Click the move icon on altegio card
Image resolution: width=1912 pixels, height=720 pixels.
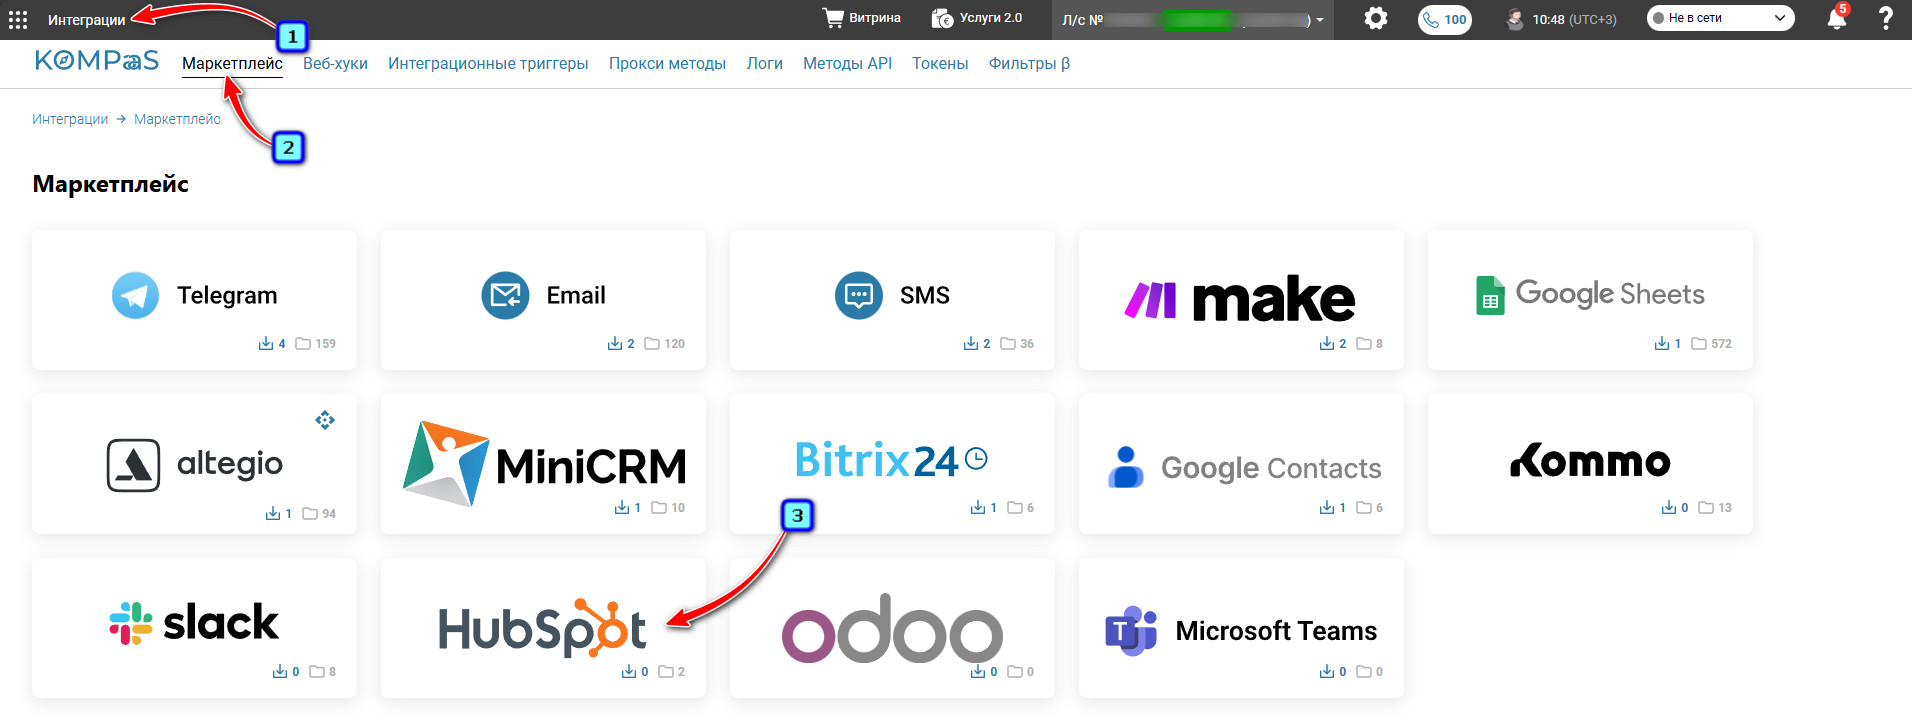[325, 420]
